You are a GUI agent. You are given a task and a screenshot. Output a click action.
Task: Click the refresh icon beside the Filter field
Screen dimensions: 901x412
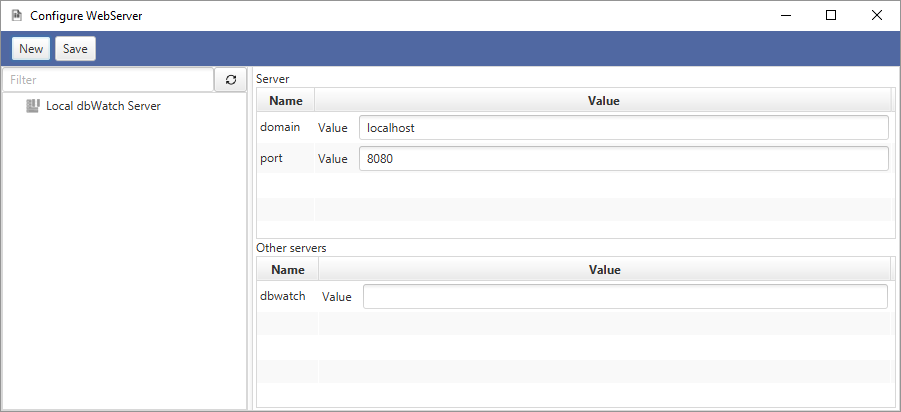(x=231, y=80)
